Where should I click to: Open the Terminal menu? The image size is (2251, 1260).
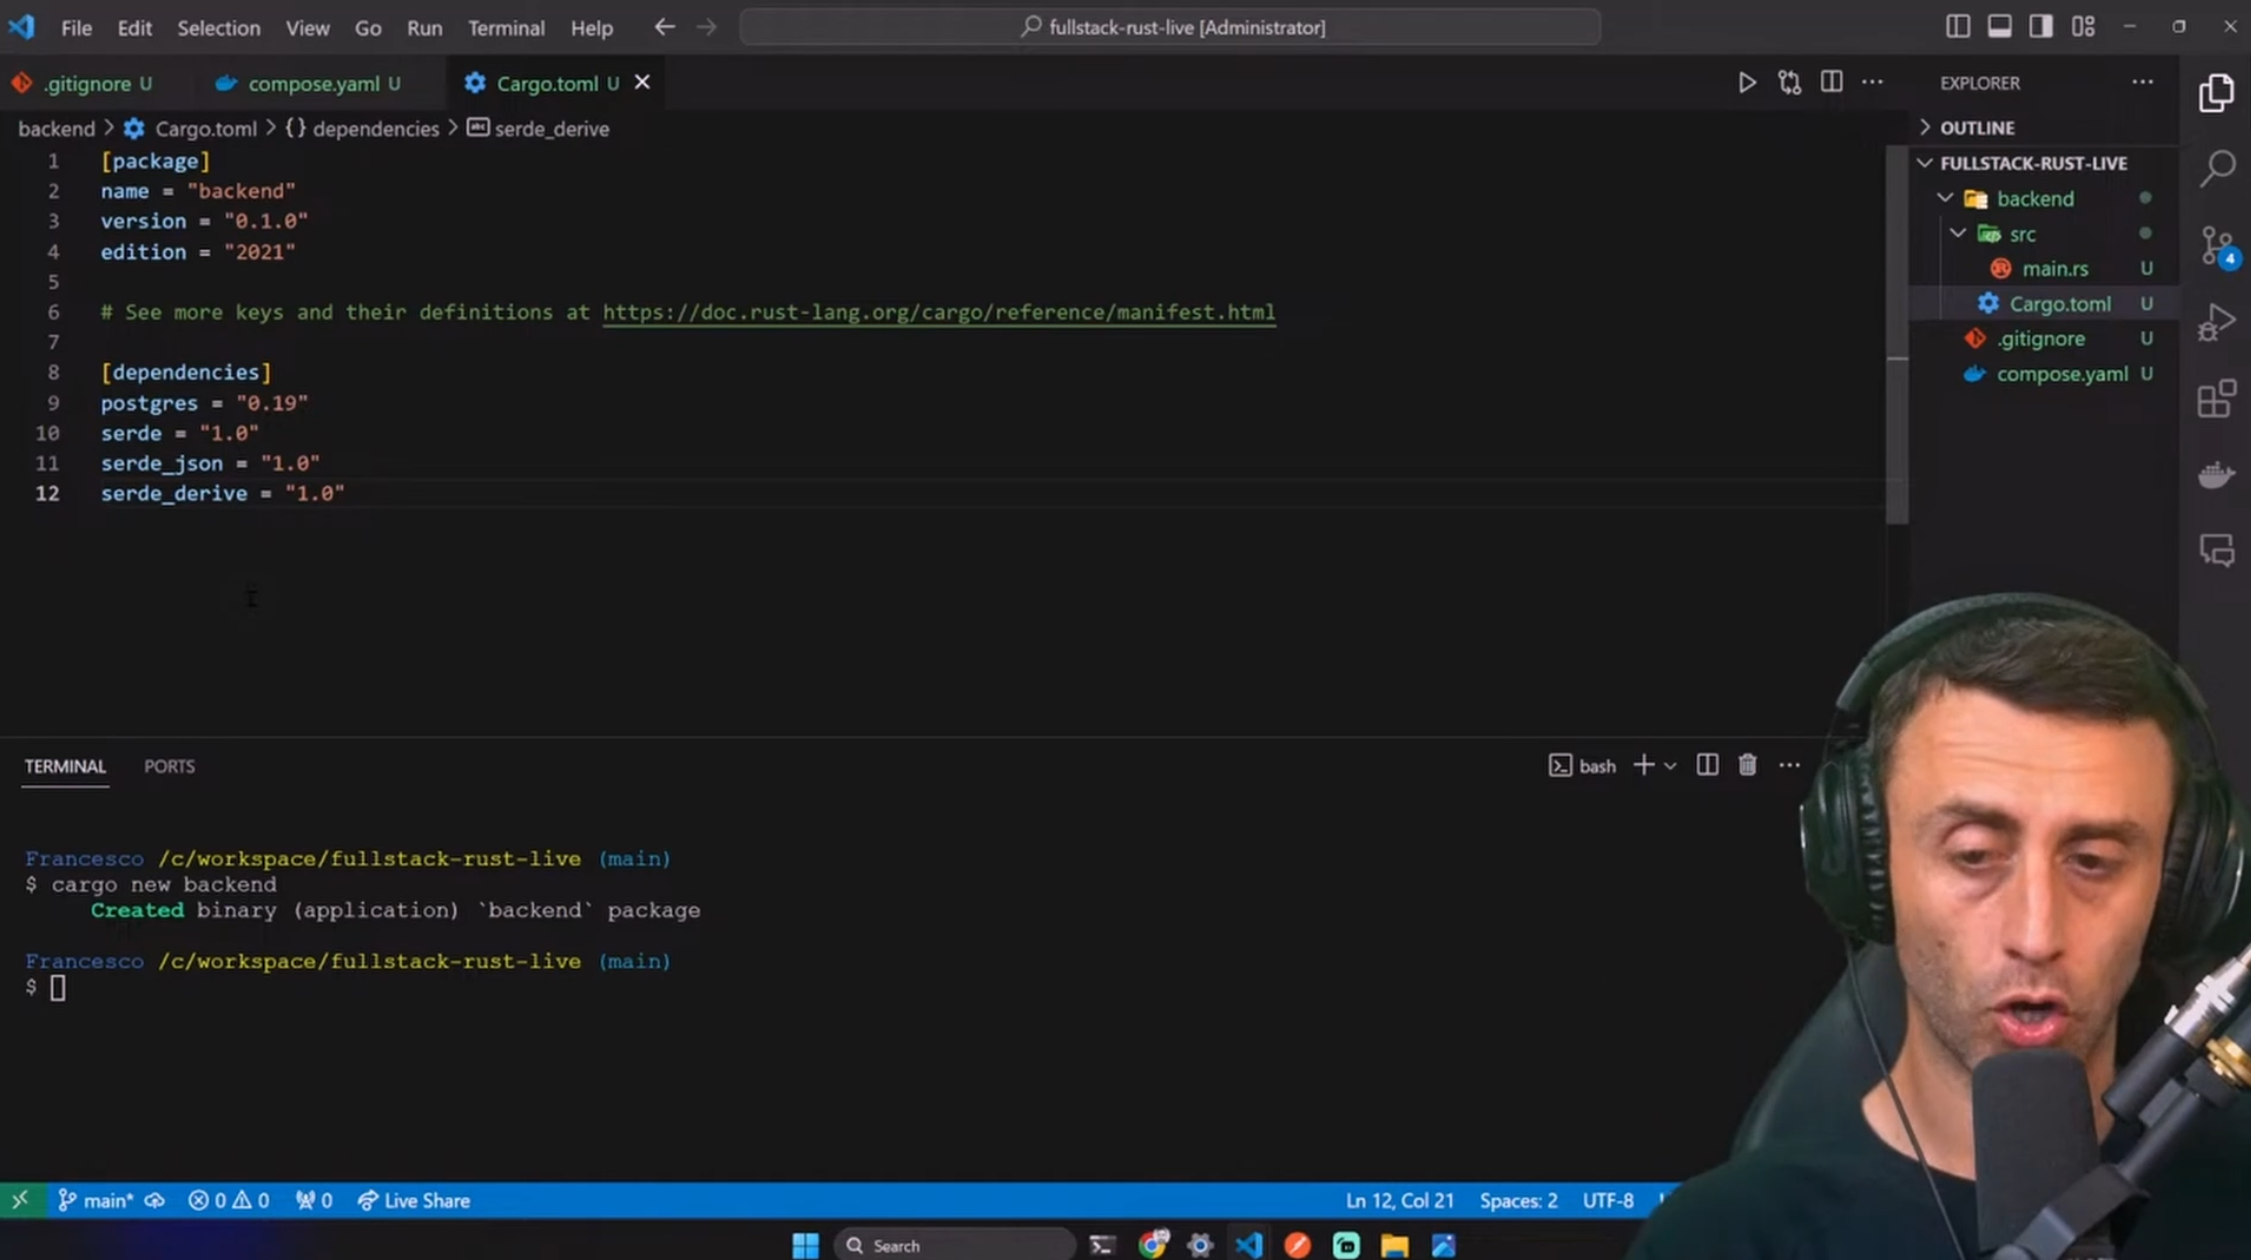coord(506,27)
